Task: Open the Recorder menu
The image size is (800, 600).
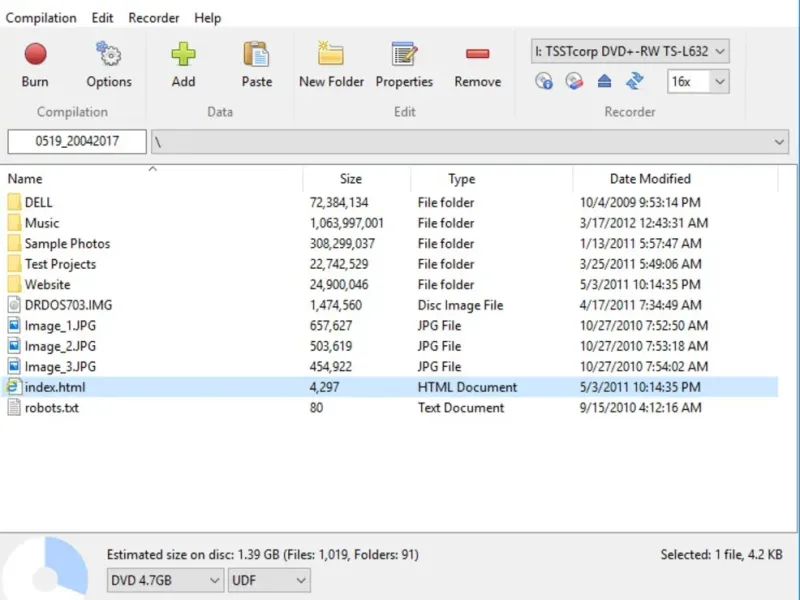Action: coord(154,18)
